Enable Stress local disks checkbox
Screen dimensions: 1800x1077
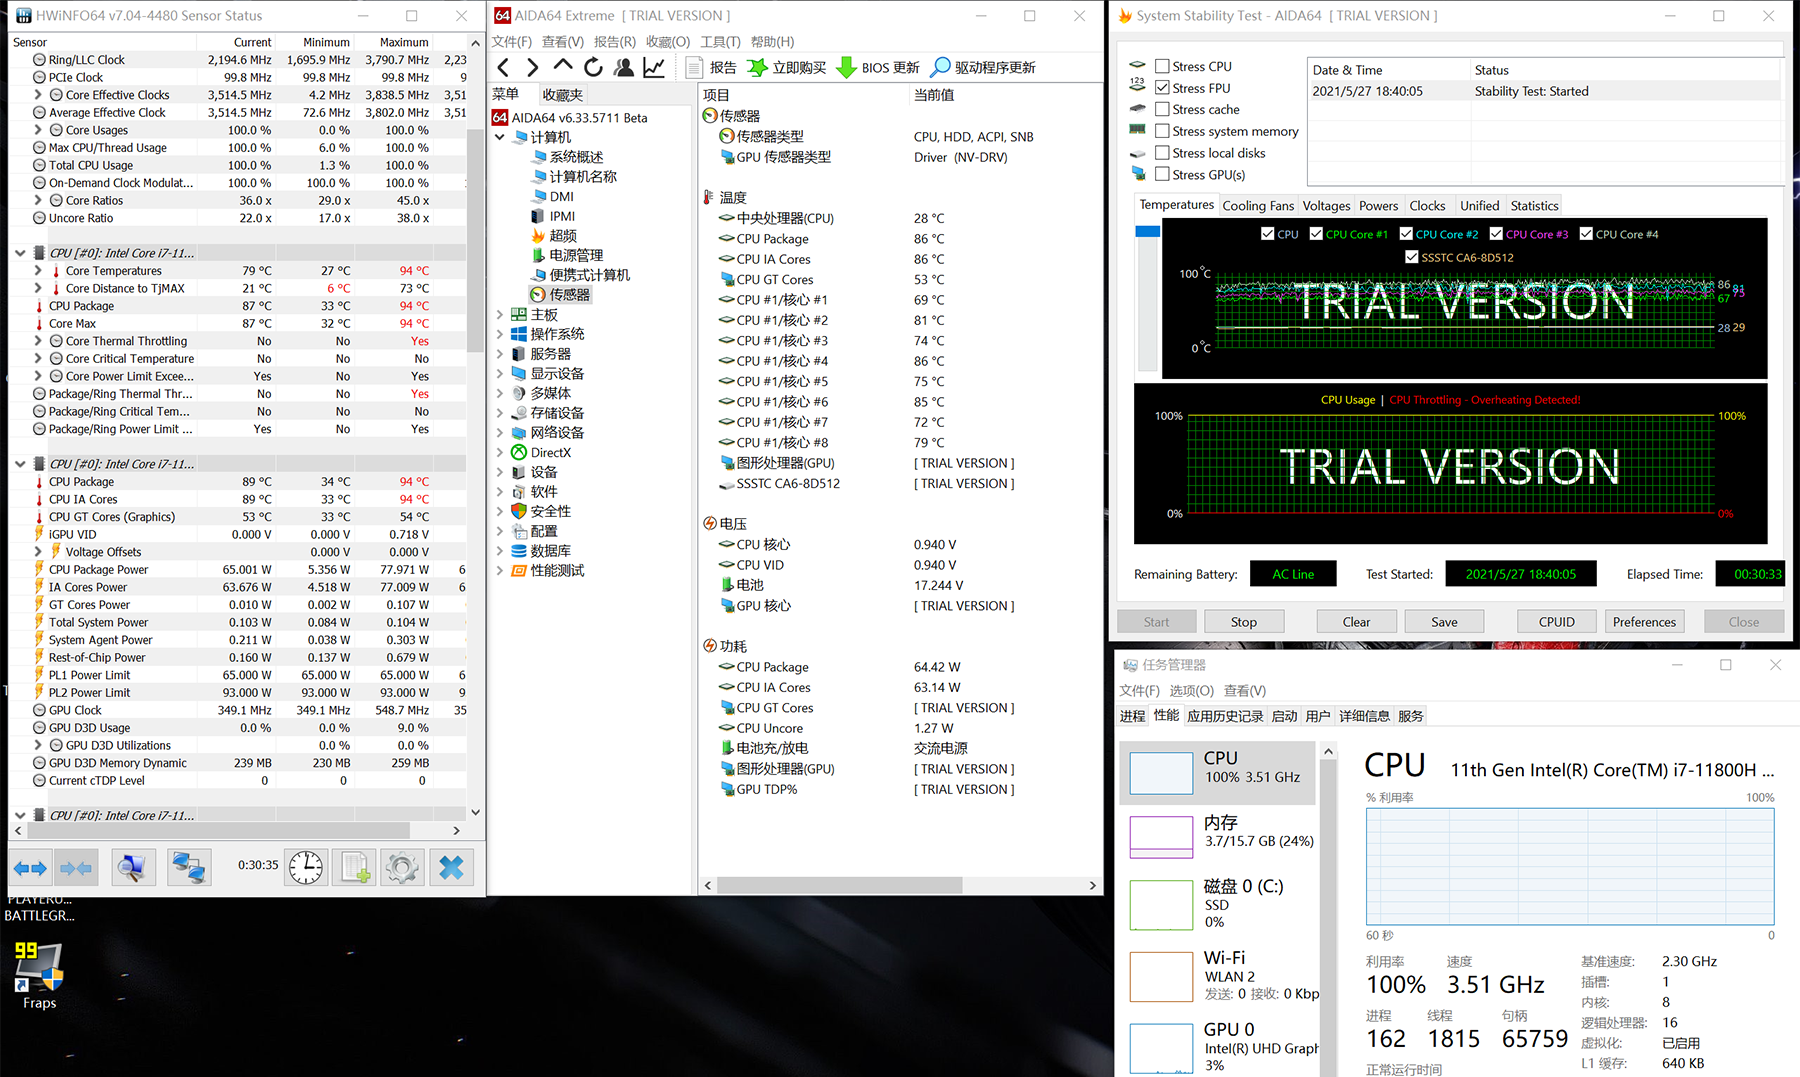point(1162,153)
